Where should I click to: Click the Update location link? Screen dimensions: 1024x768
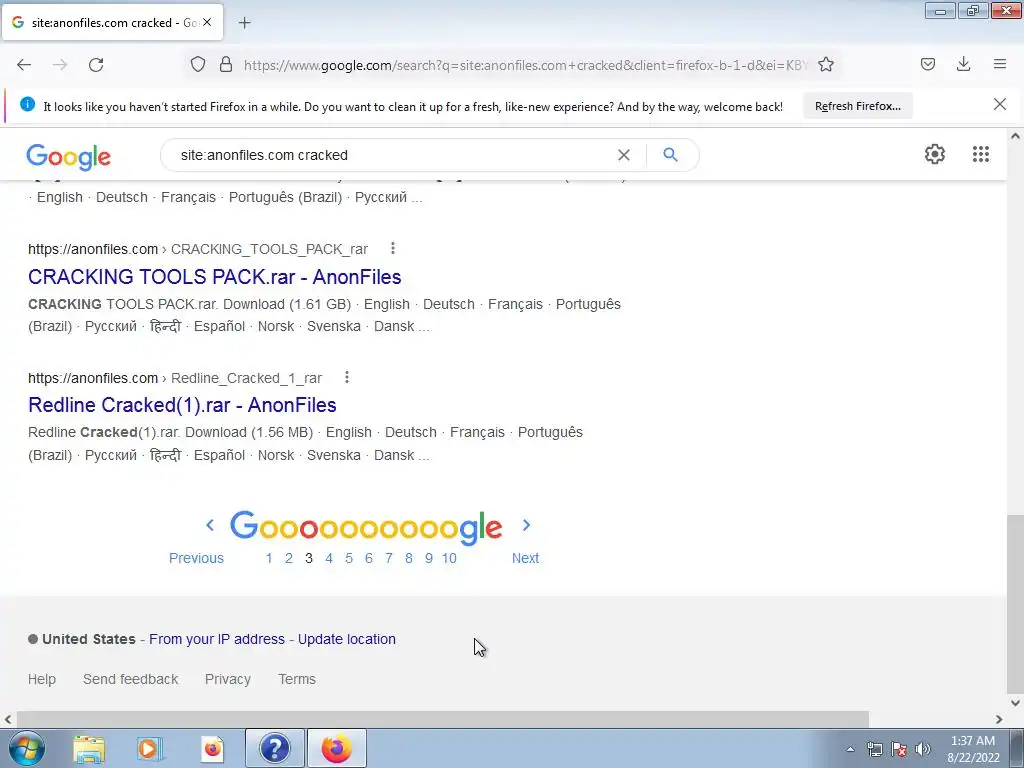click(347, 639)
